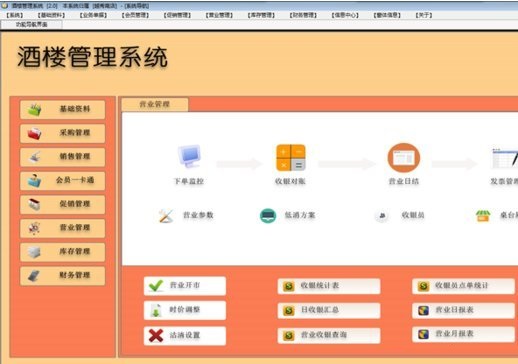The width and height of the screenshot is (518, 364).
Task: Open the 【信息中心】 menu
Action: click(345, 15)
